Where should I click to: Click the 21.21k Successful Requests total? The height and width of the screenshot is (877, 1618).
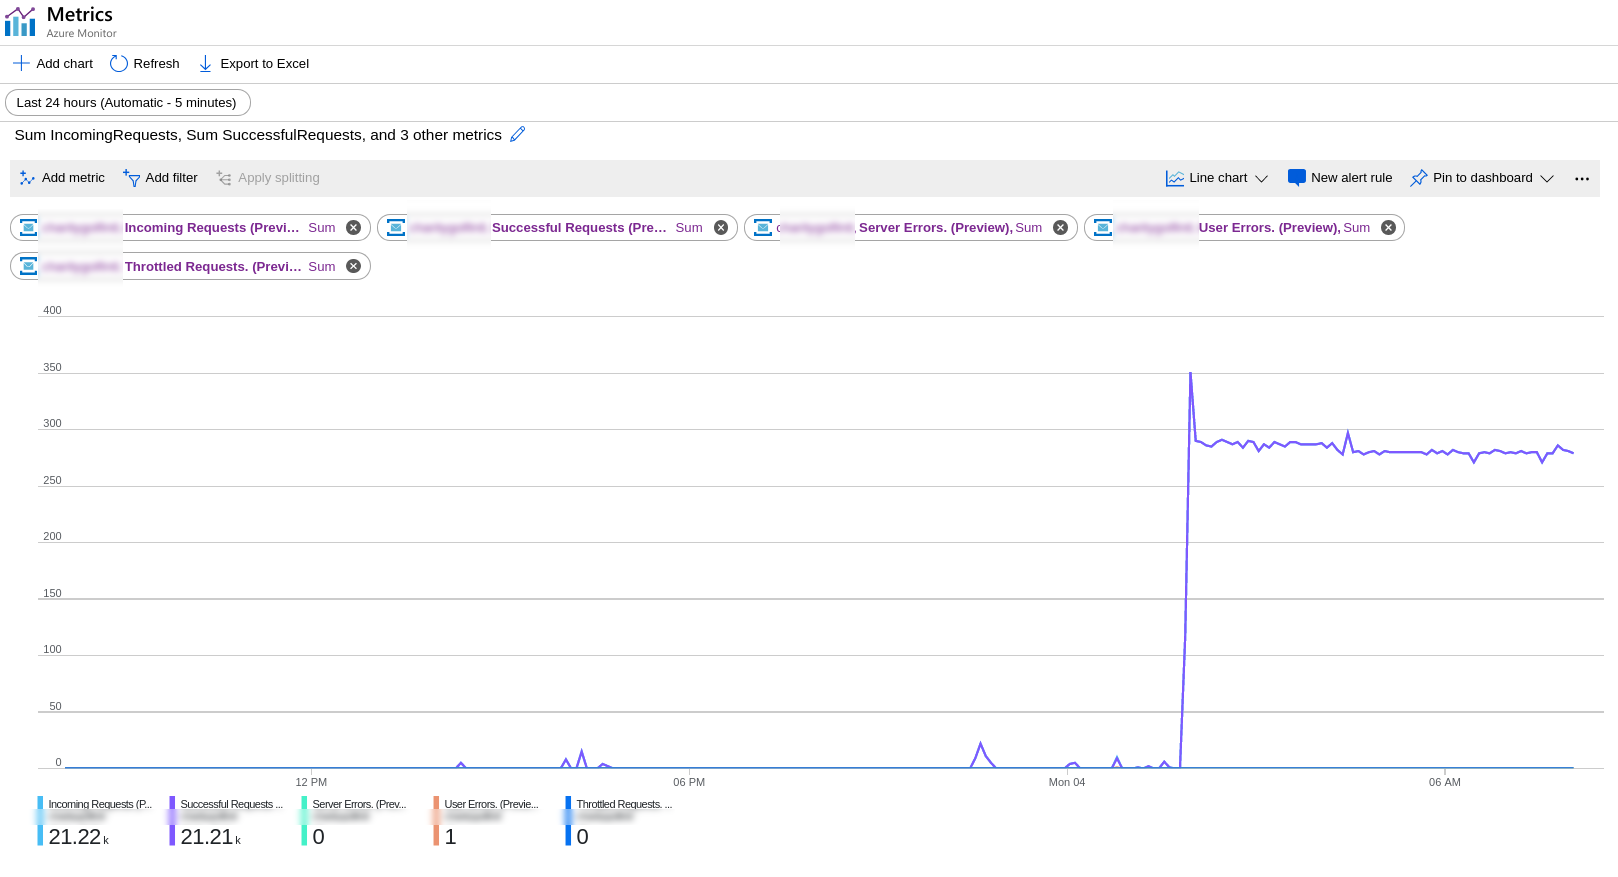click(x=210, y=837)
